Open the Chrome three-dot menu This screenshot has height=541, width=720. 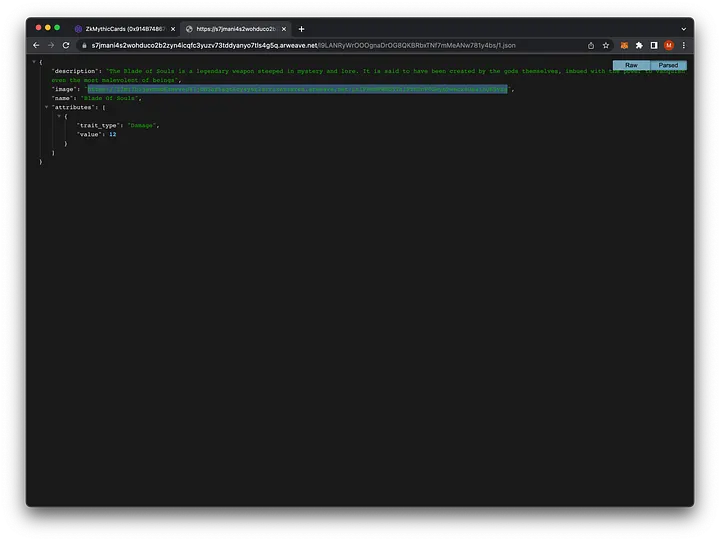click(683, 45)
